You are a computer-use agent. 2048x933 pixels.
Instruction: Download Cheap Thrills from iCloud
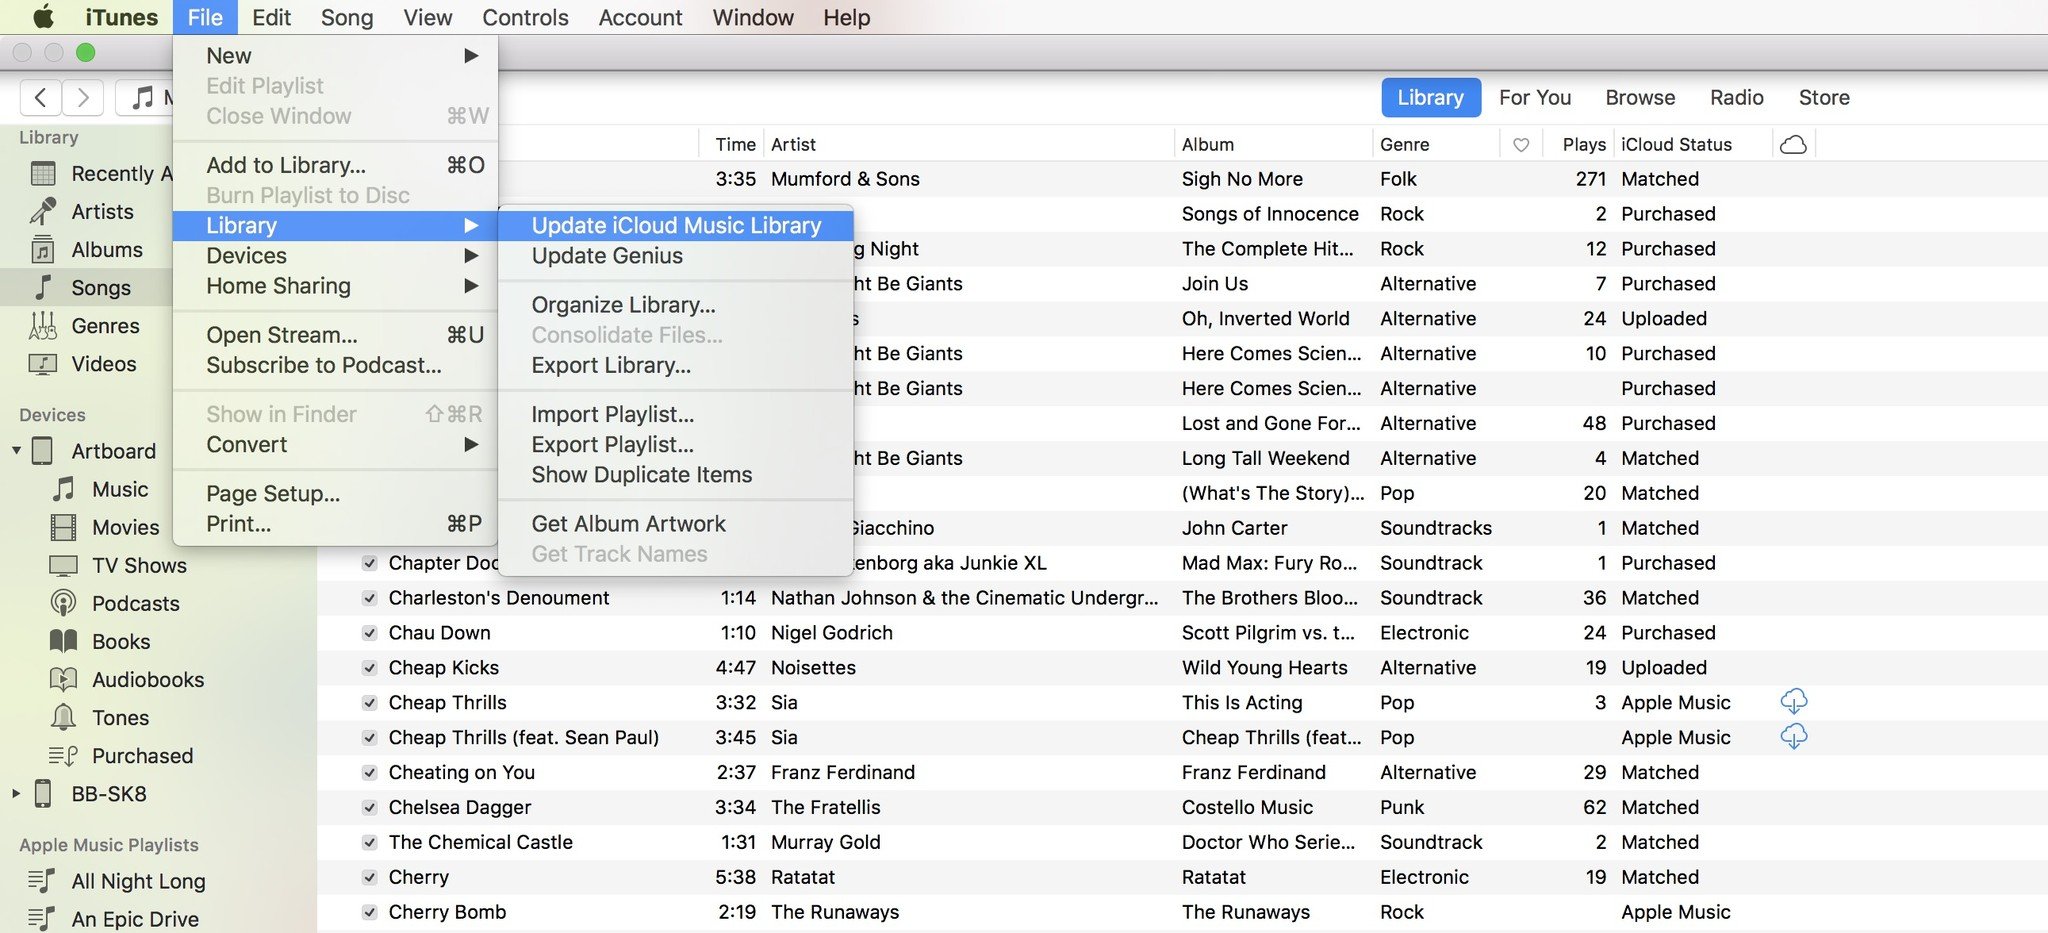coord(1794,702)
